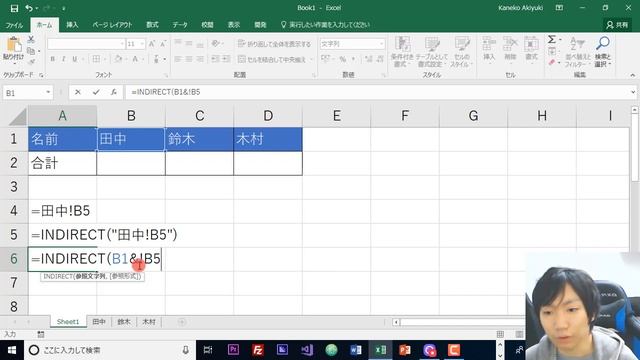640x360 pixels.
Task: Toggle Align Left horizontal alignment
Action: (x=178, y=59)
